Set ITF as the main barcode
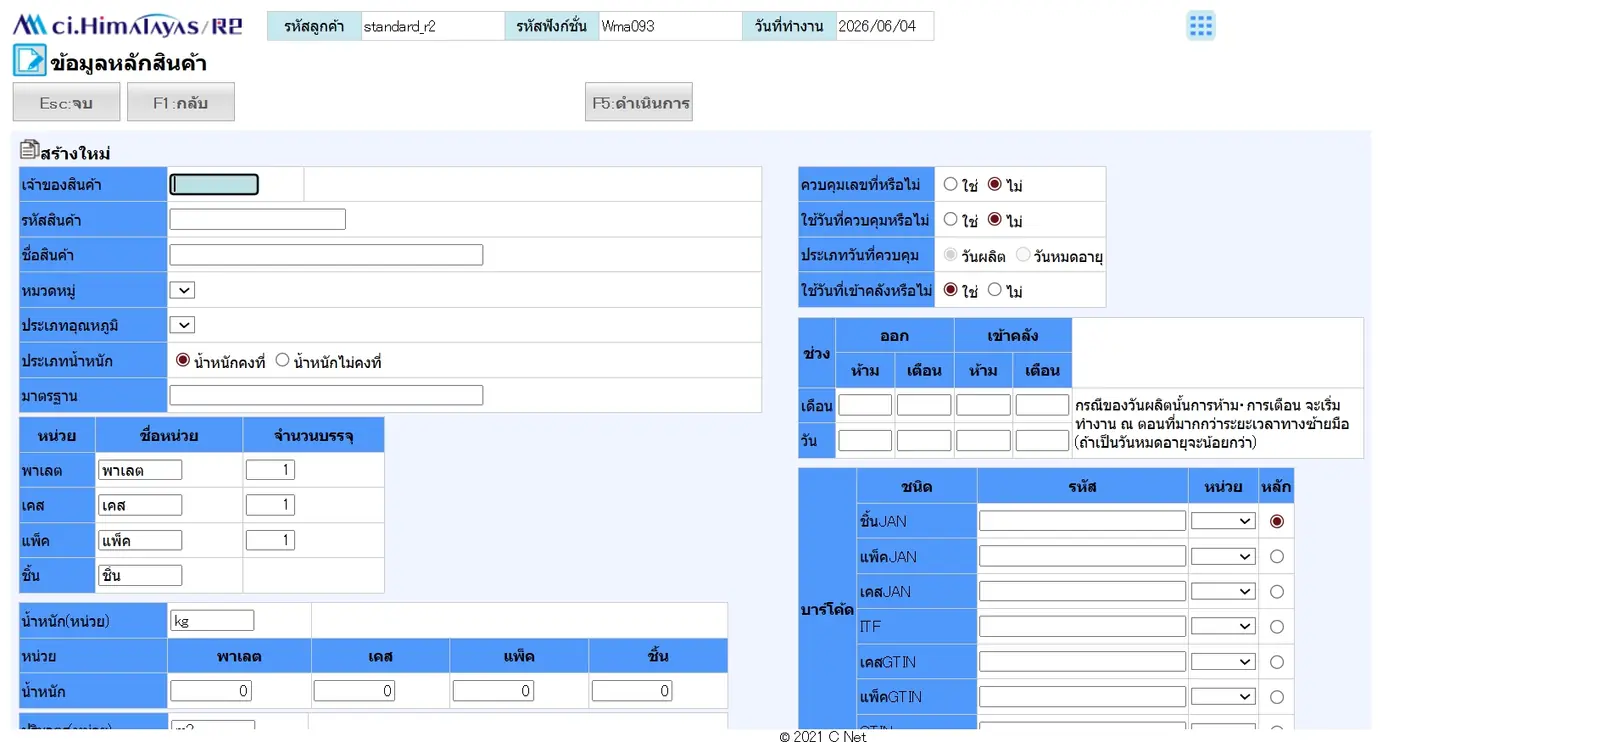Viewport: 1600px width, 742px height. coord(1277,627)
